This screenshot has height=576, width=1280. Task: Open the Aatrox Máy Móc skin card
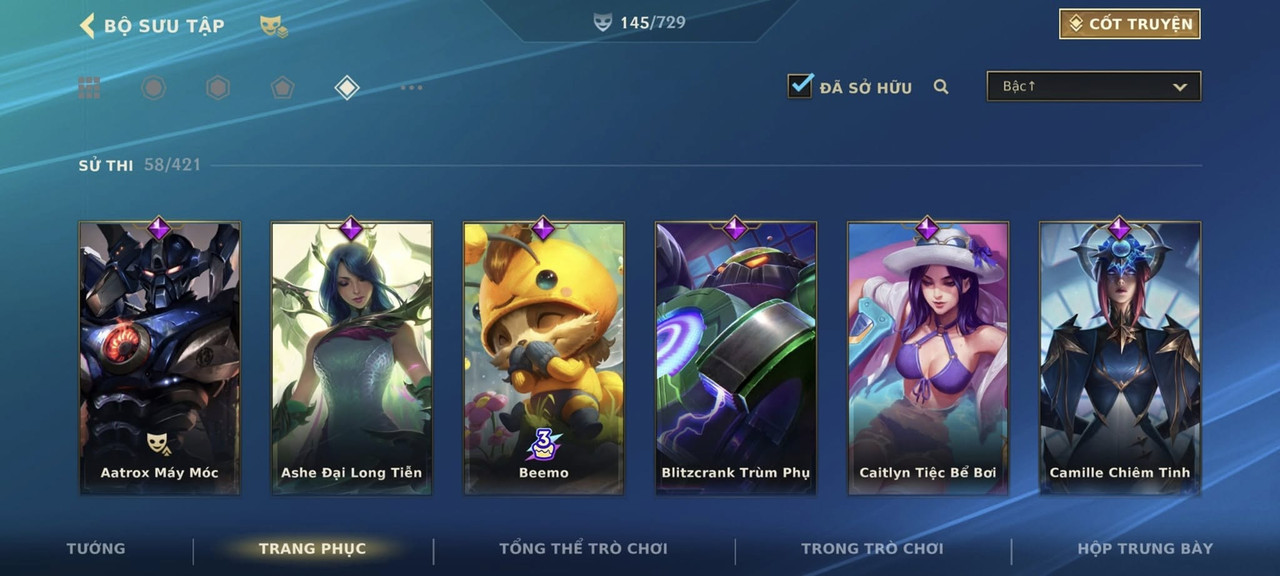click(x=160, y=358)
